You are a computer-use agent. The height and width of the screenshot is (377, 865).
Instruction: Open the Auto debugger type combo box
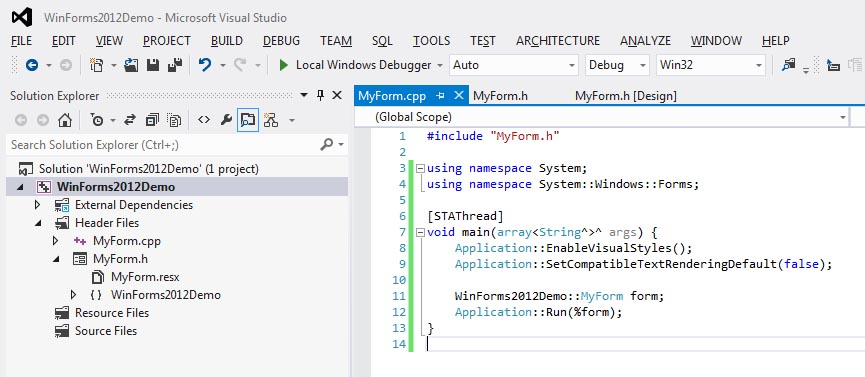514,65
